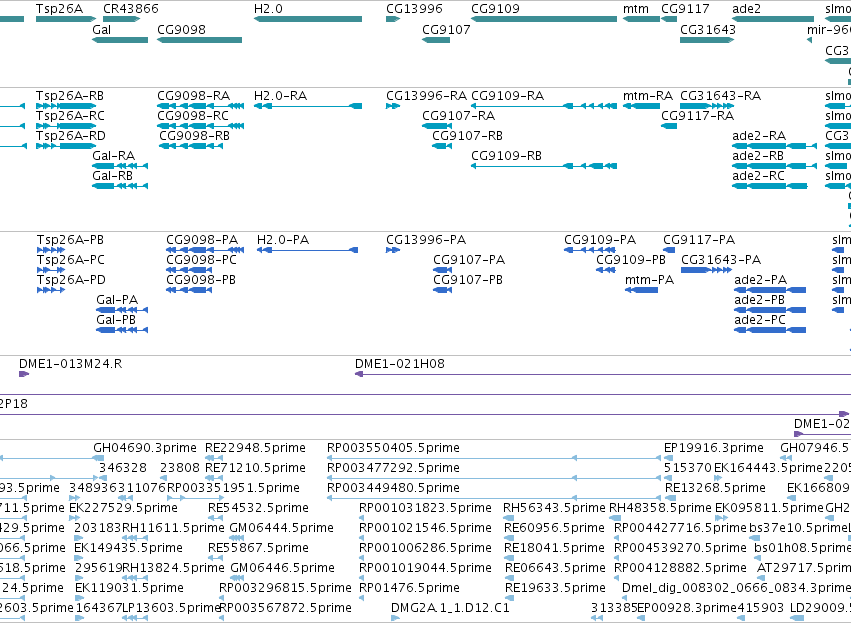Select protein ade2-PA

point(760,281)
